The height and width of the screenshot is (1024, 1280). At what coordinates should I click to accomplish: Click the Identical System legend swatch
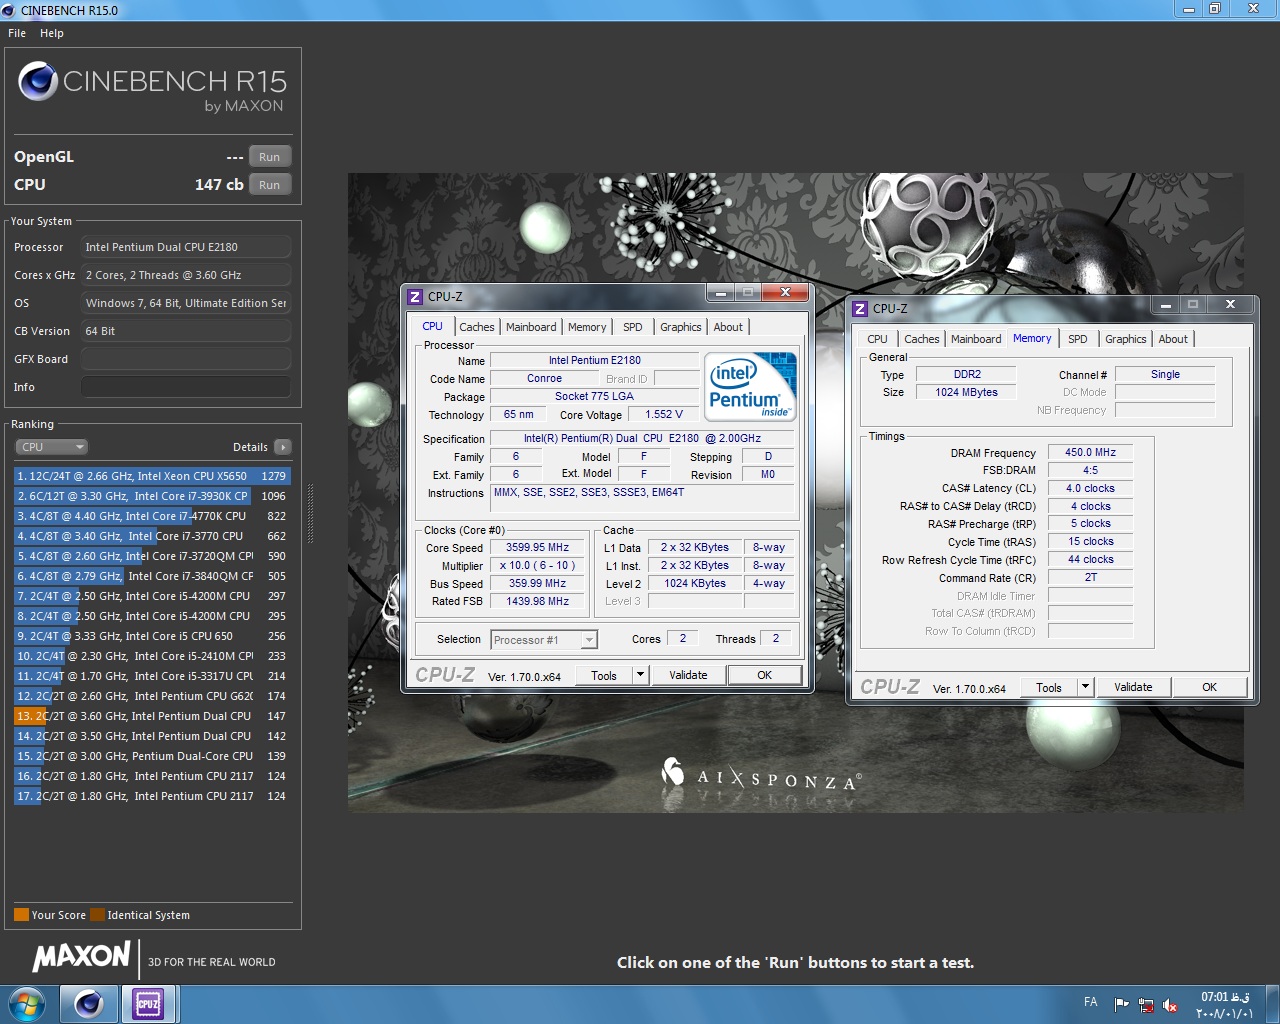click(x=97, y=915)
